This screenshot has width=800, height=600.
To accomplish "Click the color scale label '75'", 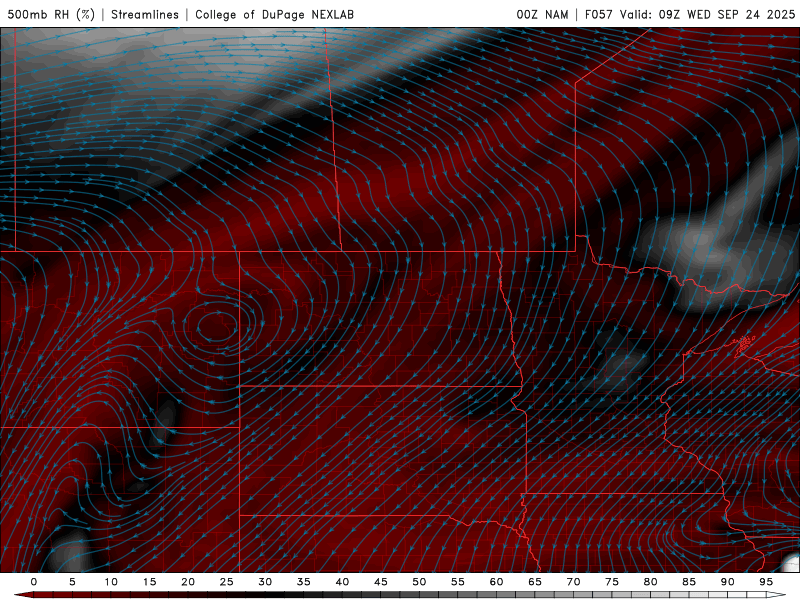I will click(x=612, y=582).
